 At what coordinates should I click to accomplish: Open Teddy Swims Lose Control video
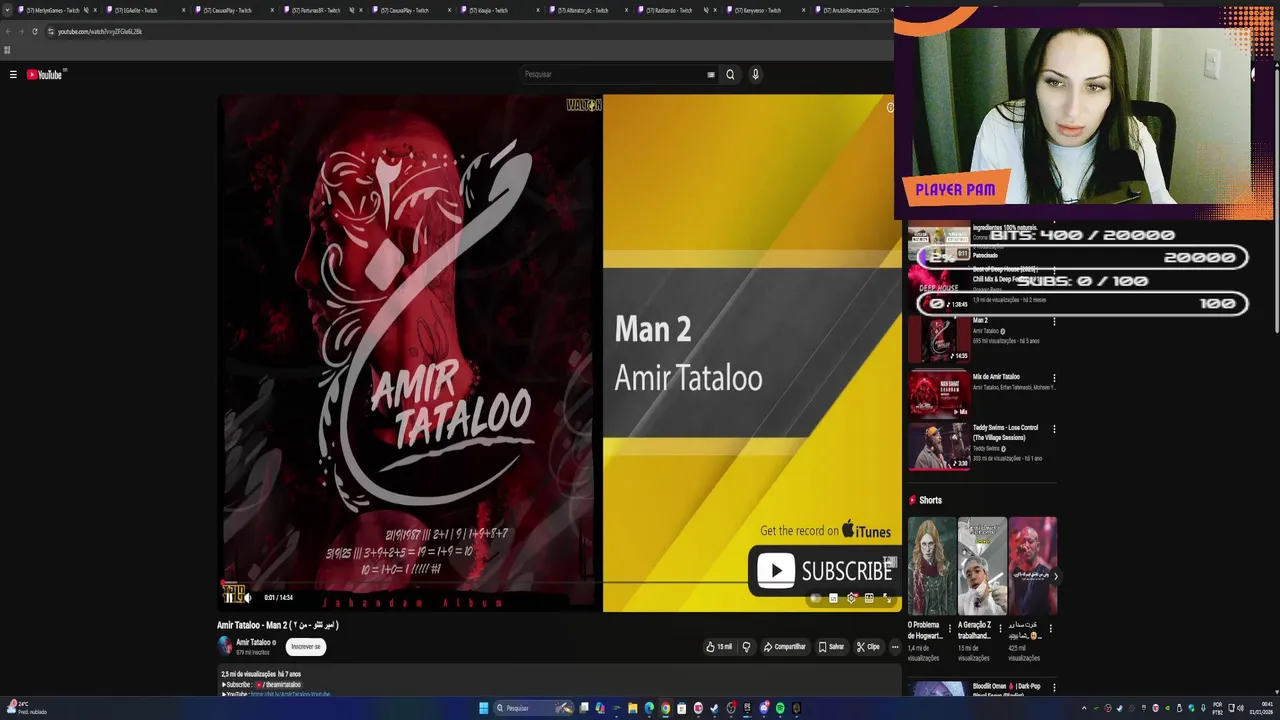[x=938, y=445]
